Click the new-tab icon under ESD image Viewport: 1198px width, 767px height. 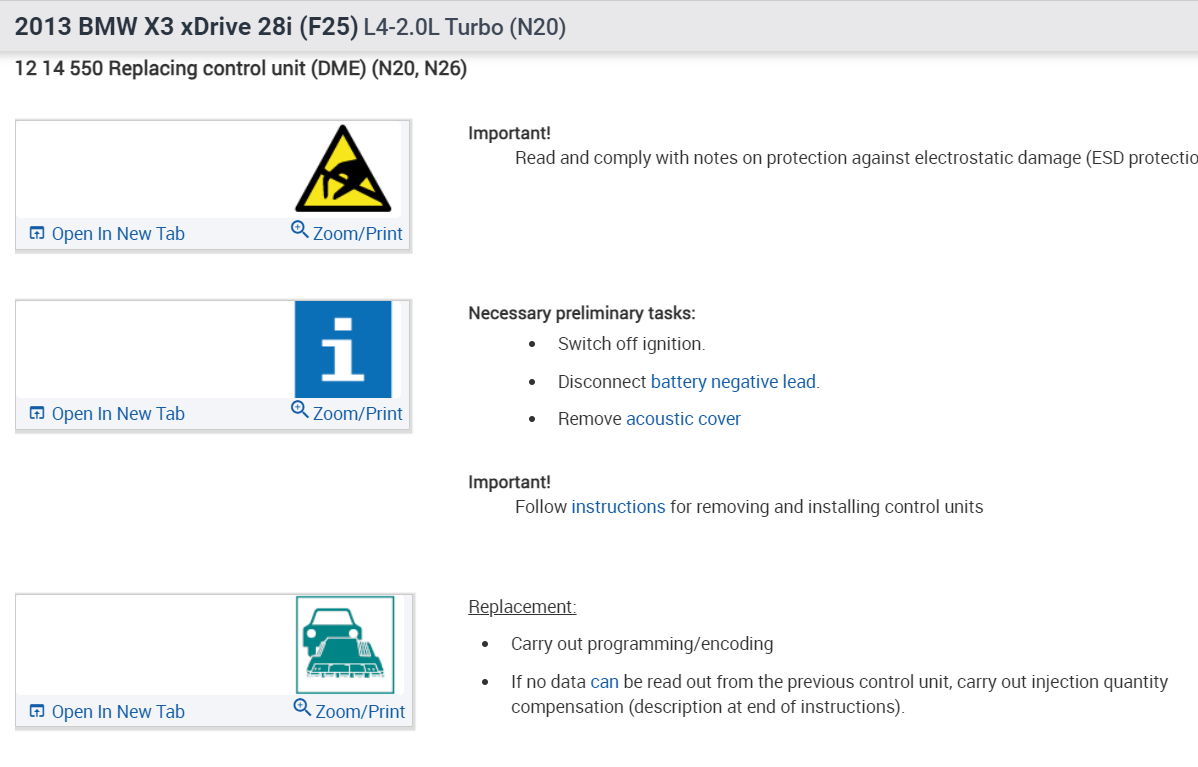pos(37,233)
